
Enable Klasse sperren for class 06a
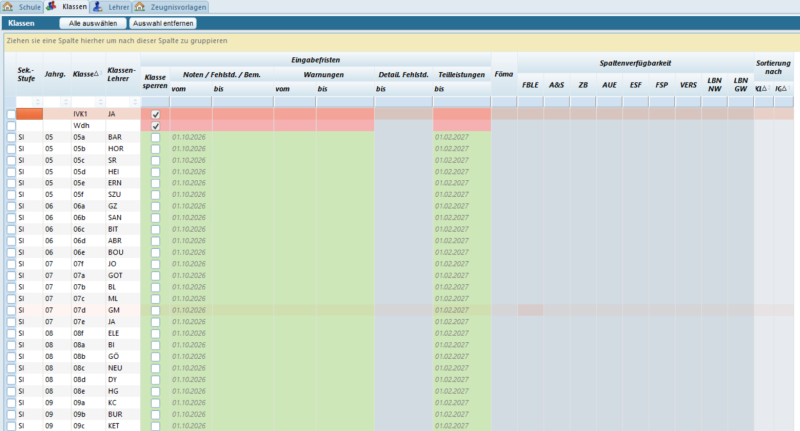[156, 207]
